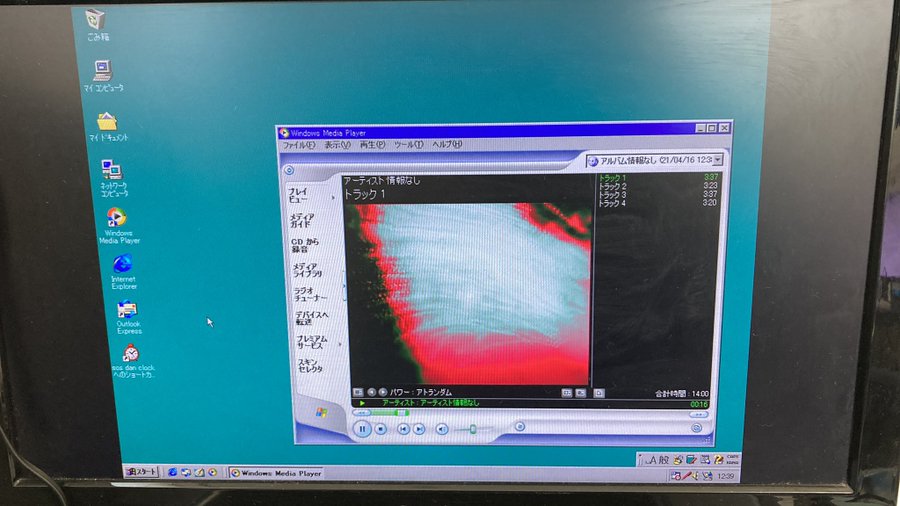Skip to the next track
This screenshot has height=506, width=900.
420,429
